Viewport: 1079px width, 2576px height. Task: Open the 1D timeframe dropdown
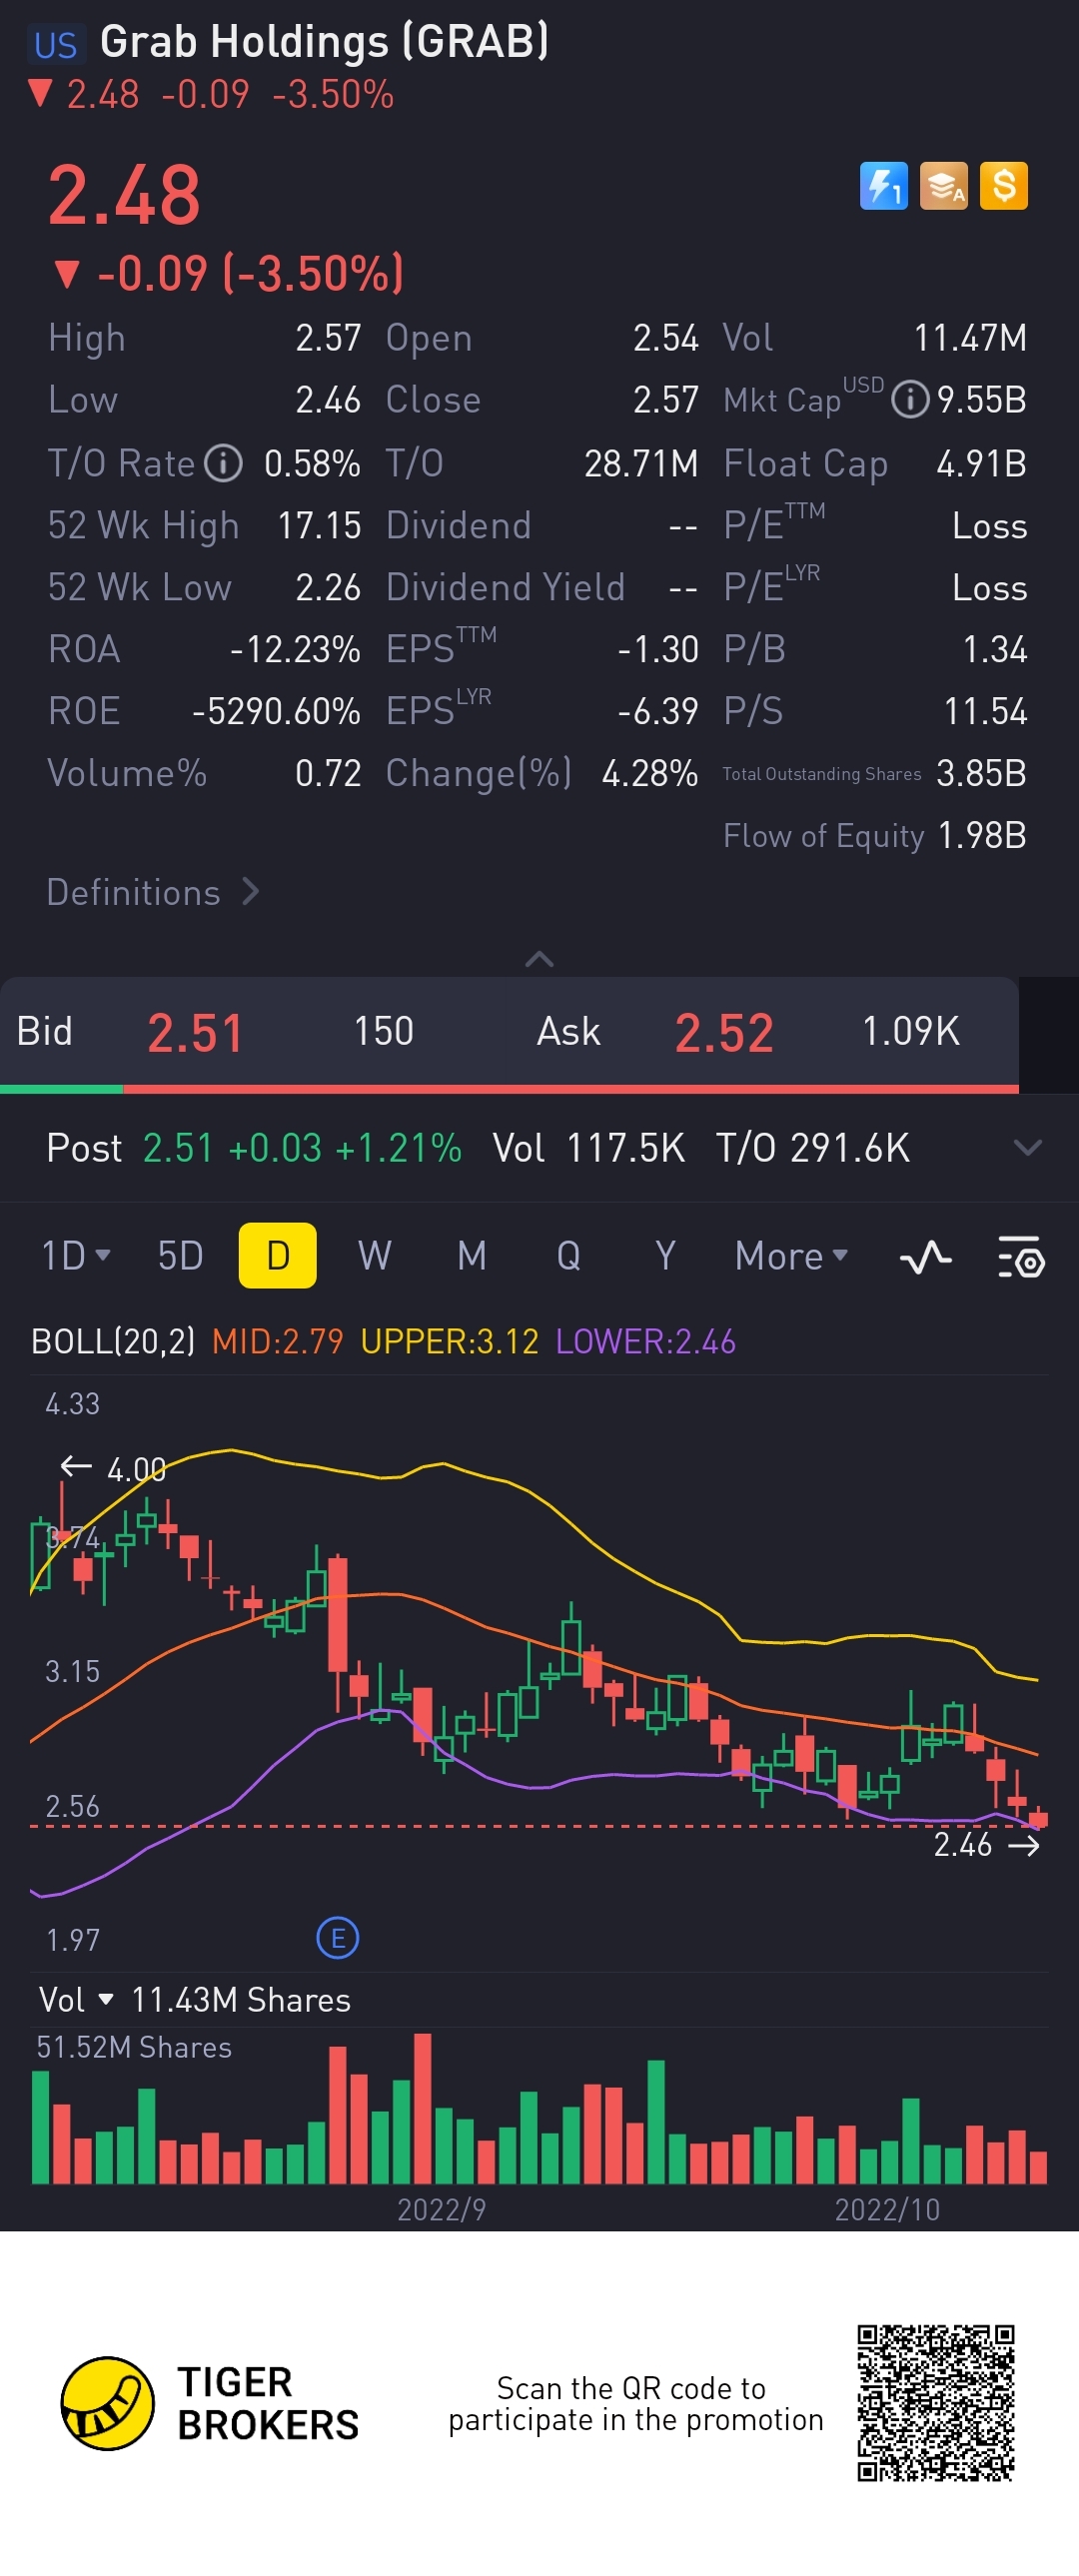tap(76, 1256)
